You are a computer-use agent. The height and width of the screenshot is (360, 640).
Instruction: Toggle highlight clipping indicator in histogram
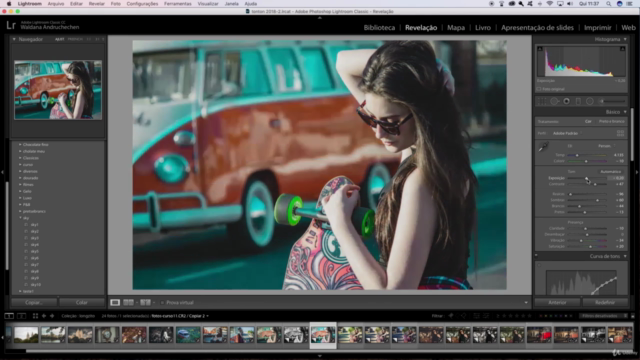[622, 49]
